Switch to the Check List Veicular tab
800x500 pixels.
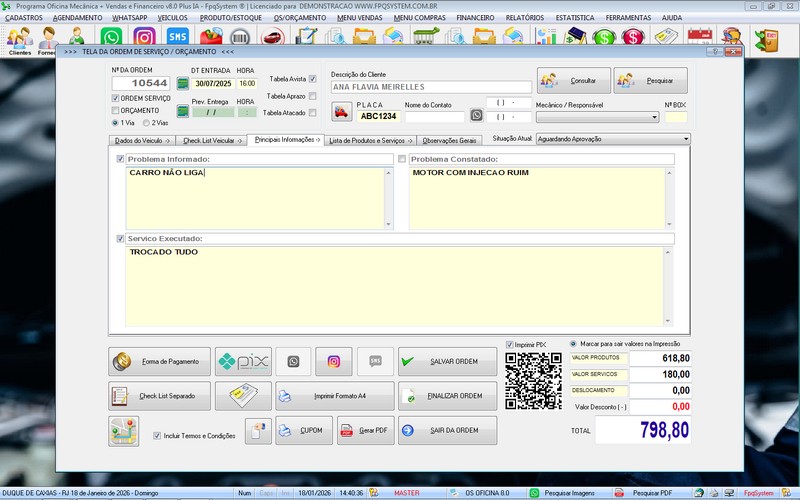[213, 141]
